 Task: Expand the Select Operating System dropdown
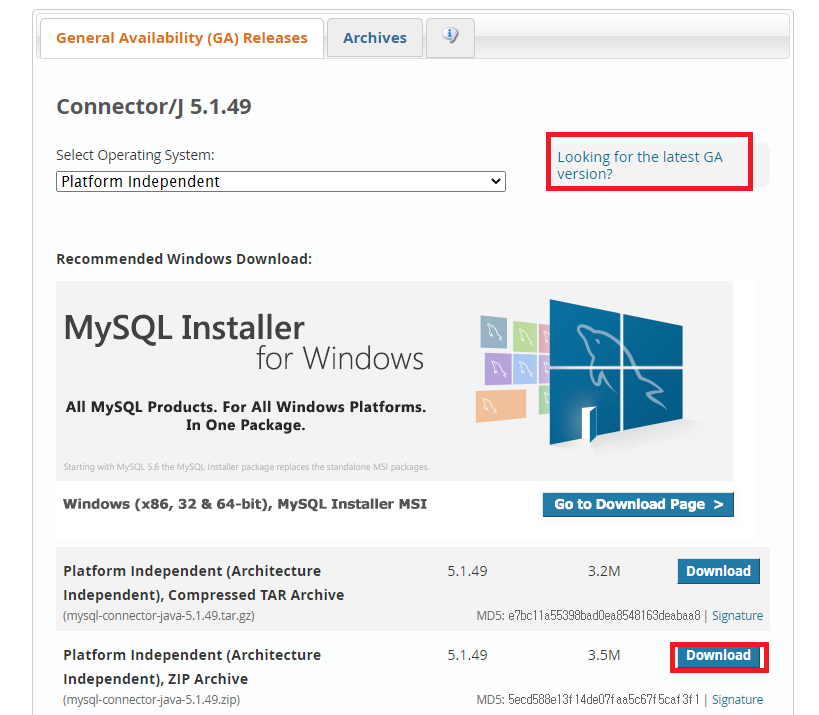280,181
